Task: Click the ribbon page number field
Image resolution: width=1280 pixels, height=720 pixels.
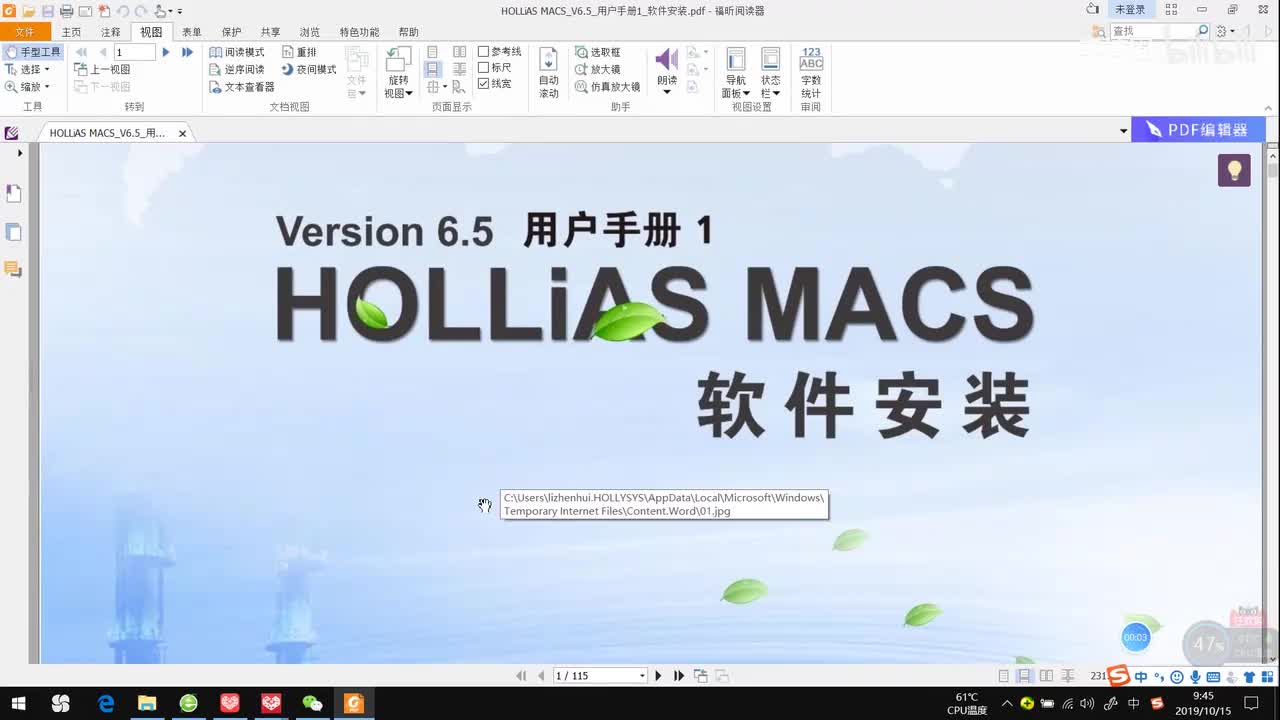Action: point(134,52)
